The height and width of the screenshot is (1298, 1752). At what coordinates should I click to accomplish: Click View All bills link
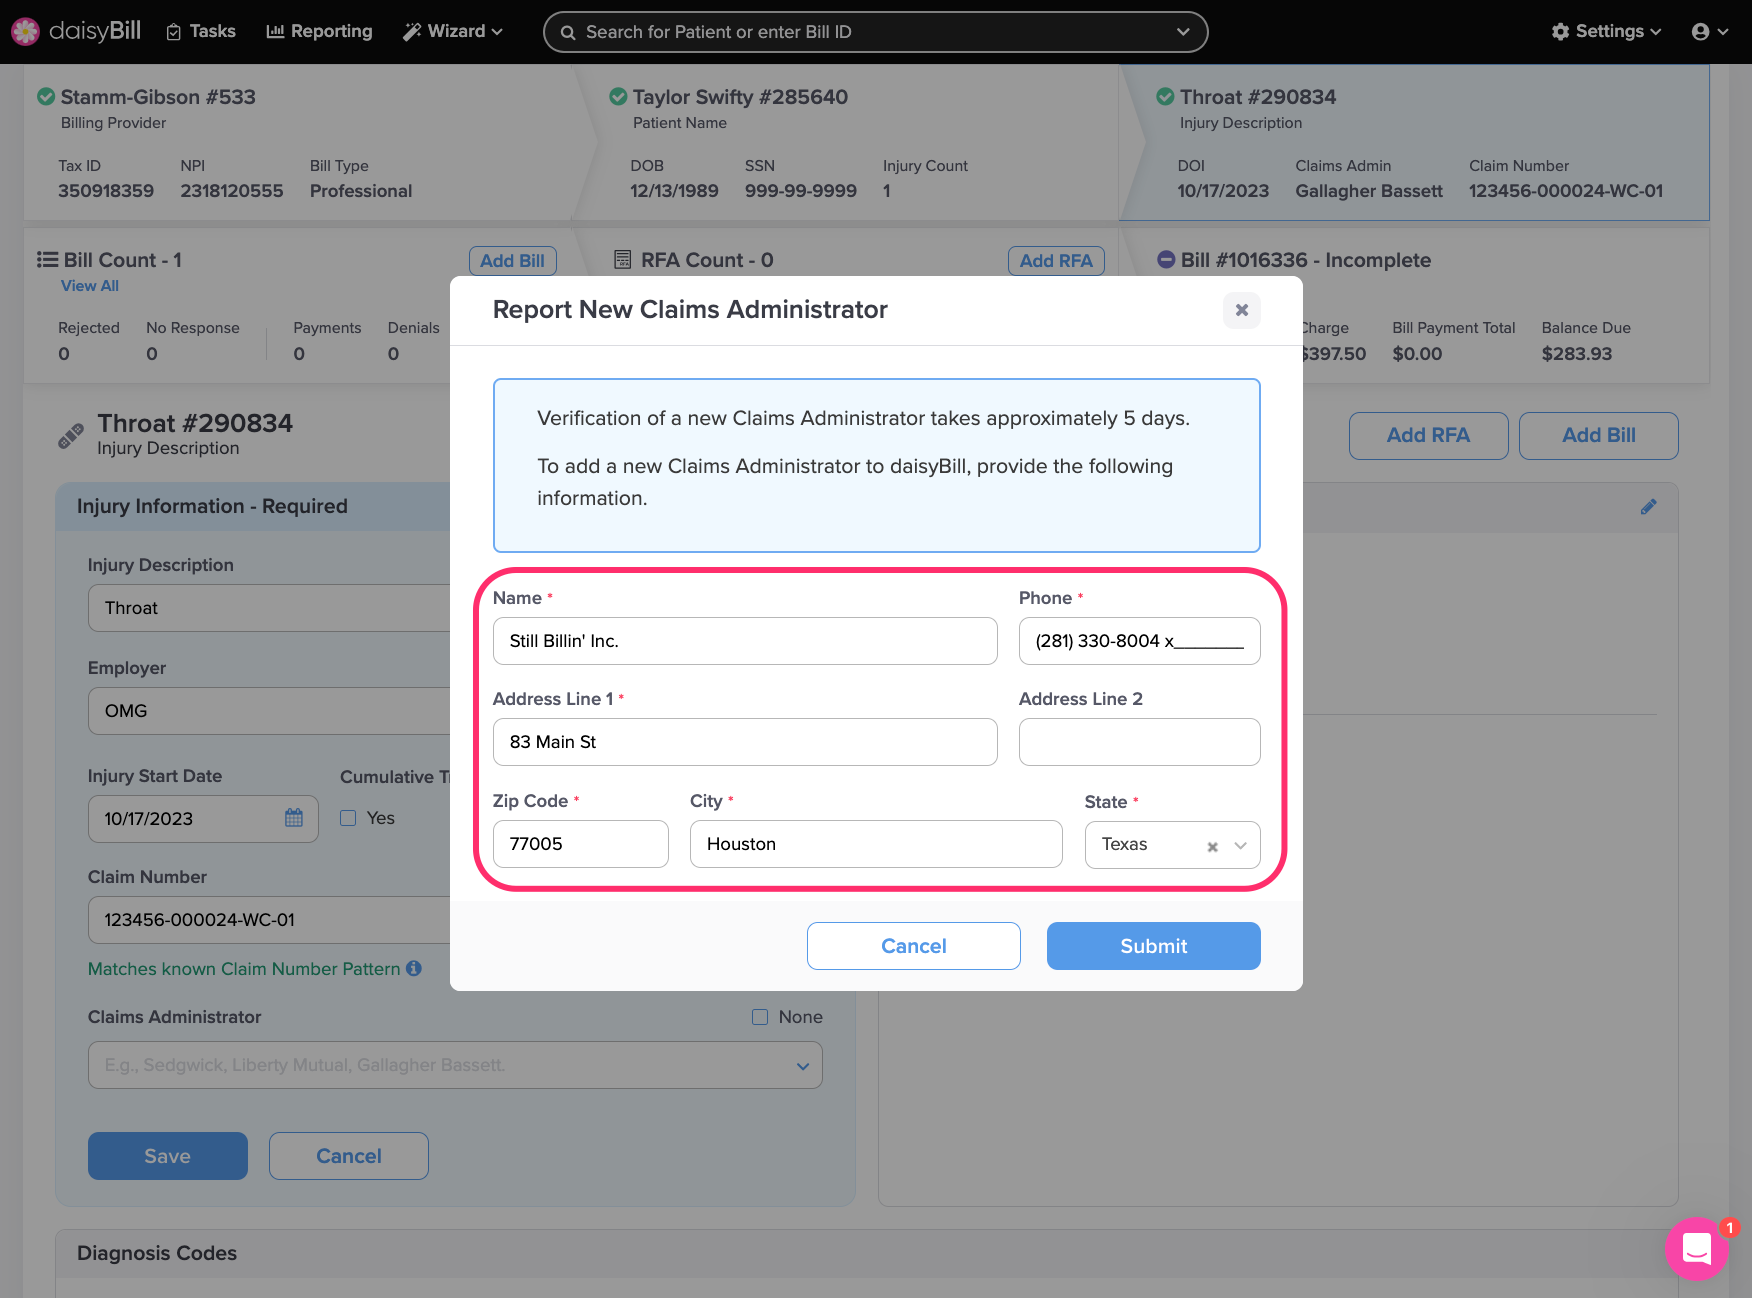point(90,286)
